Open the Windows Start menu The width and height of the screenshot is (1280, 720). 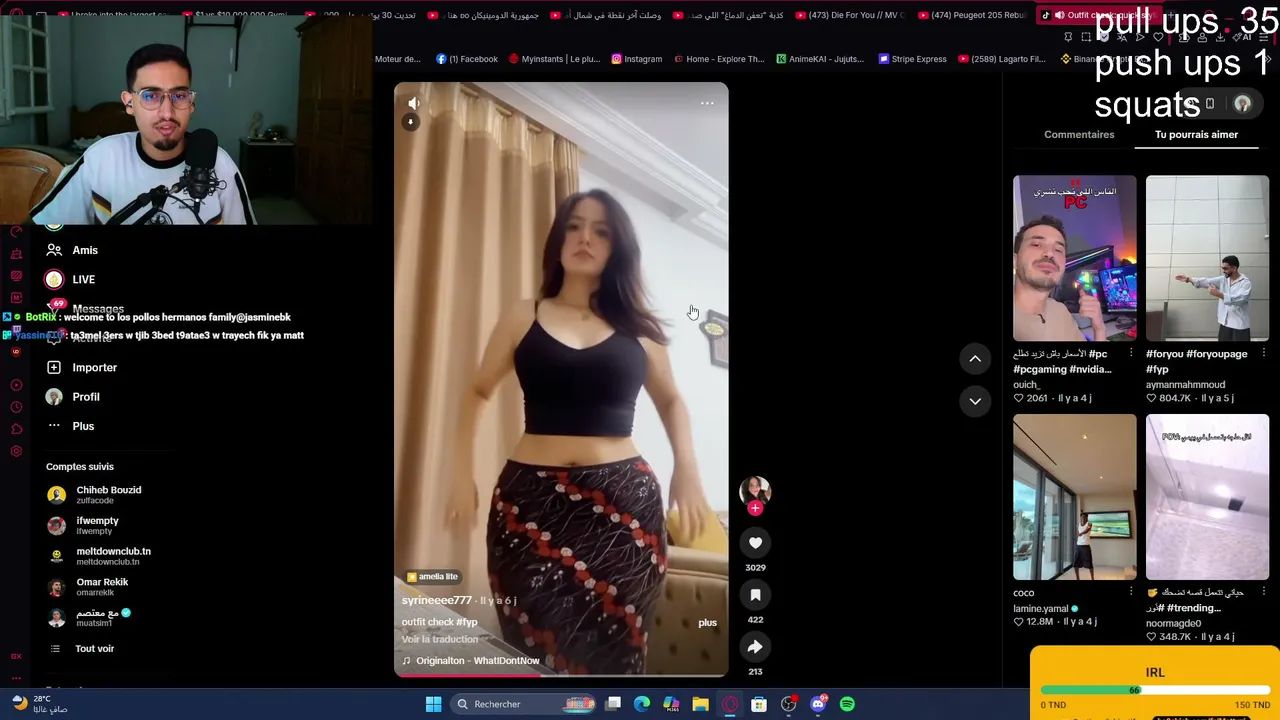[433, 704]
